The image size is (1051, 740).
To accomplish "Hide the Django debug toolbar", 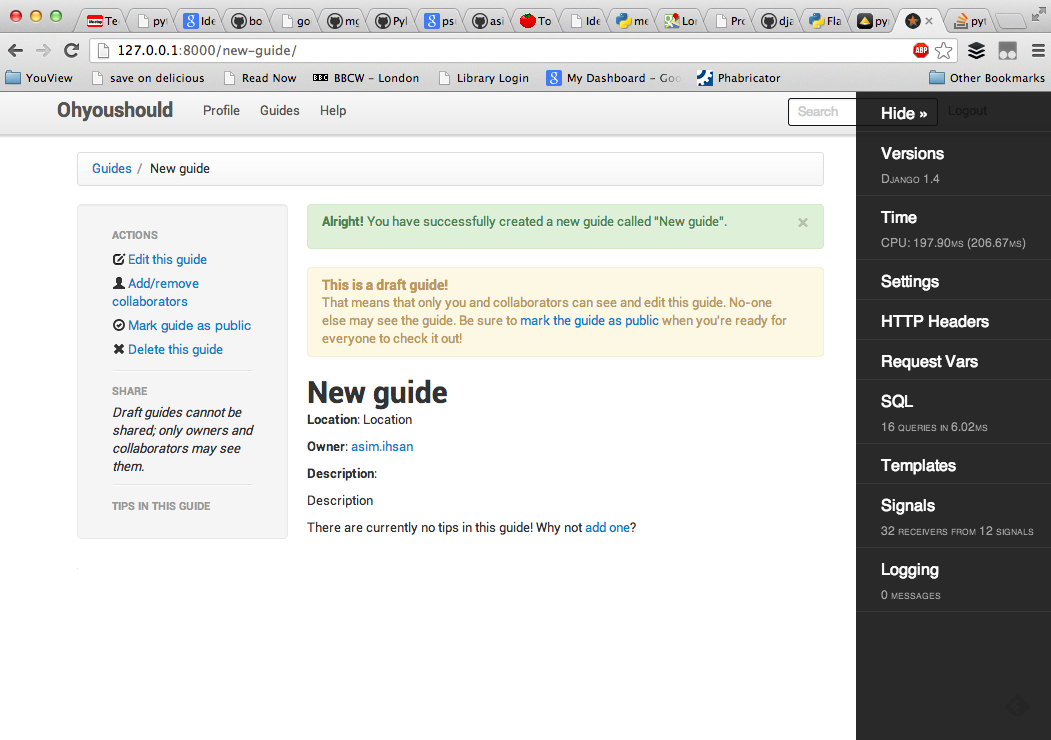I will [904, 113].
